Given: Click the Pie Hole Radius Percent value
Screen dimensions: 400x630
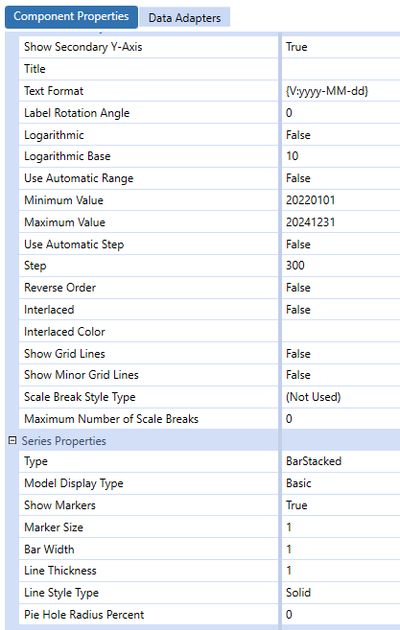Looking at the screenshot, I should [x=341, y=614].
